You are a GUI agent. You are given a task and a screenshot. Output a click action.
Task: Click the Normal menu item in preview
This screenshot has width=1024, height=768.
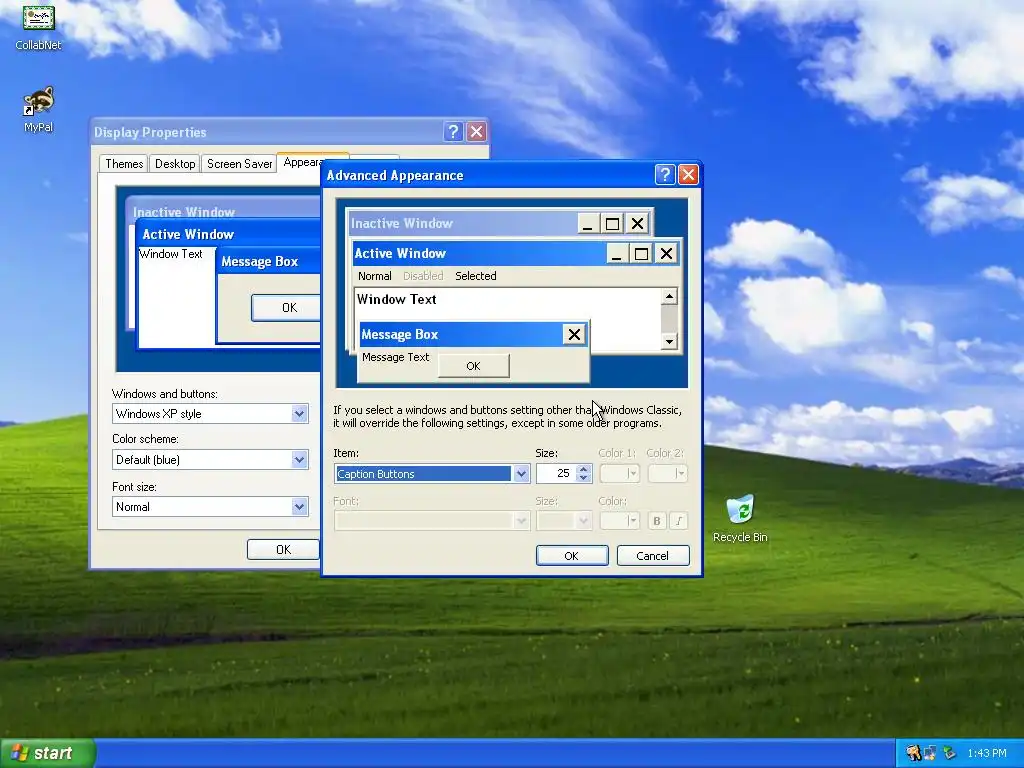tap(375, 276)
